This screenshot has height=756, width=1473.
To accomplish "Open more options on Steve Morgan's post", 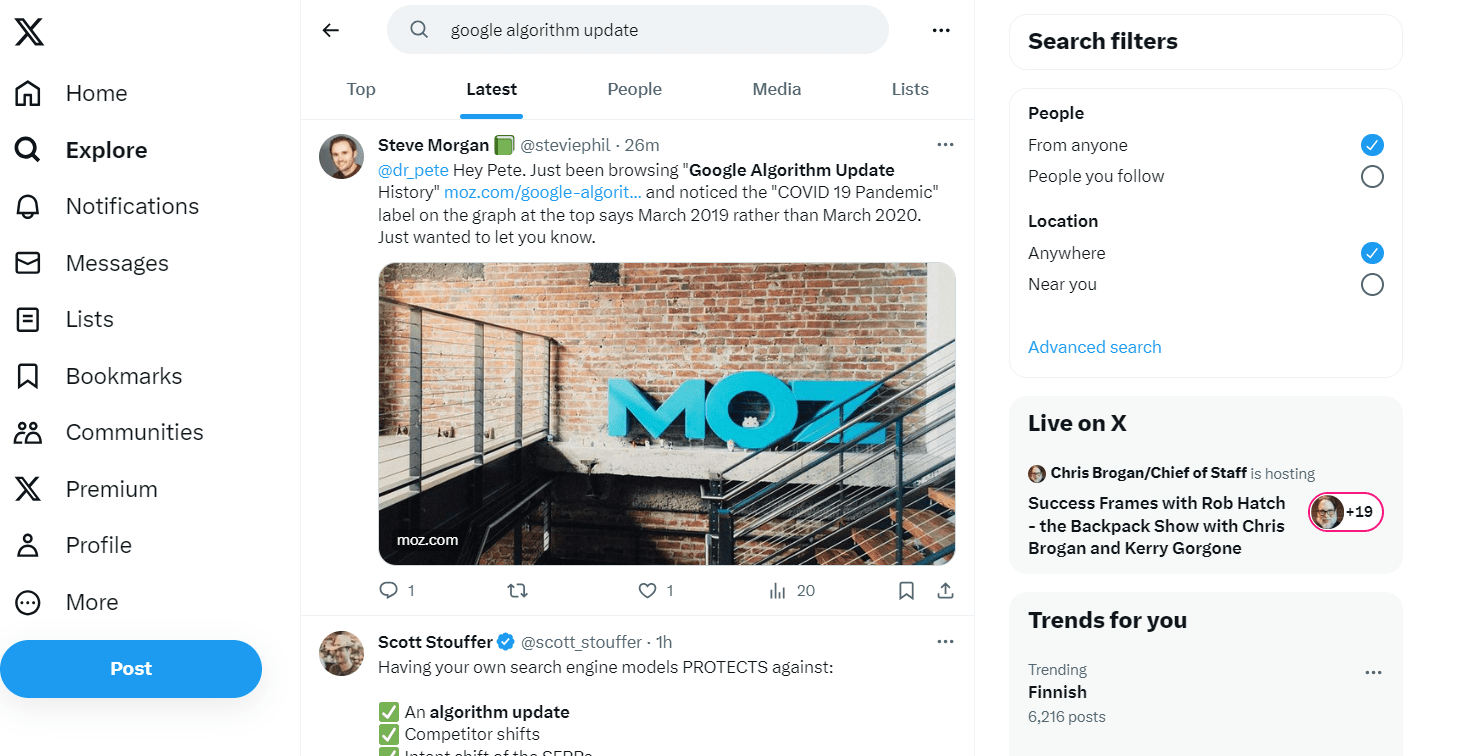I will 945,145.
